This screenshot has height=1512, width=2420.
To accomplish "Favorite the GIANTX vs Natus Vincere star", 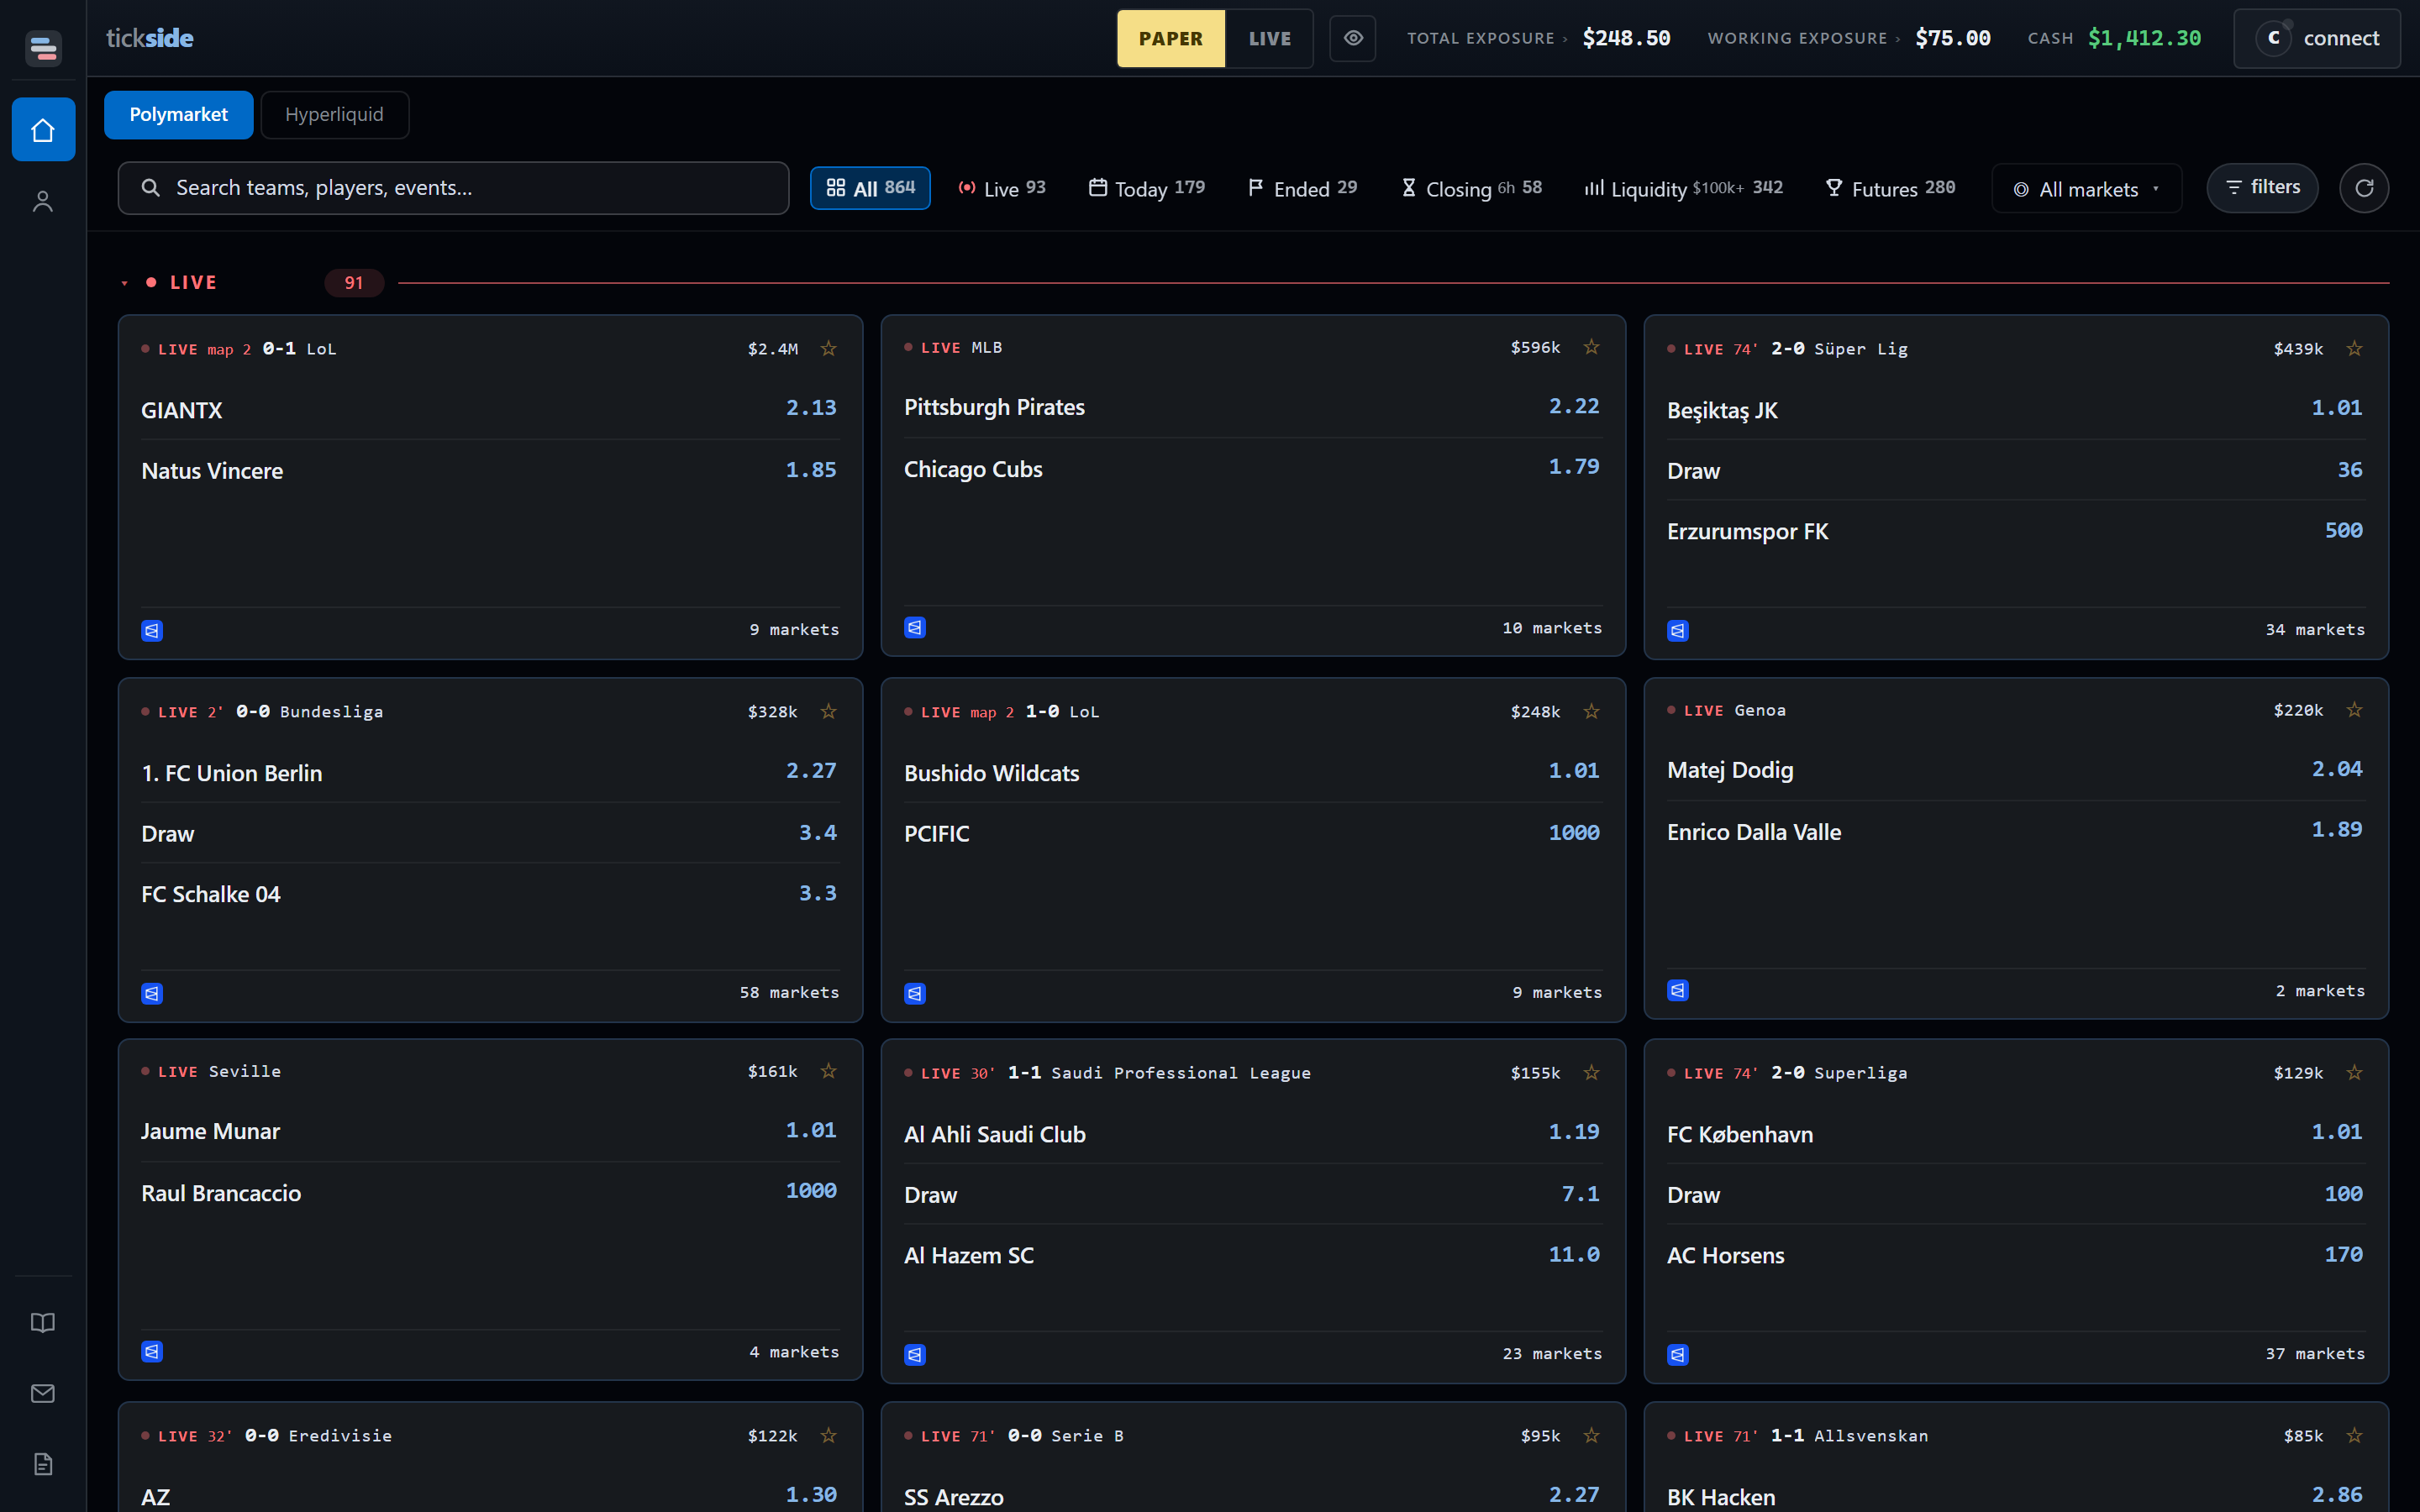I will pyautogui.click(x=829, y=348).
